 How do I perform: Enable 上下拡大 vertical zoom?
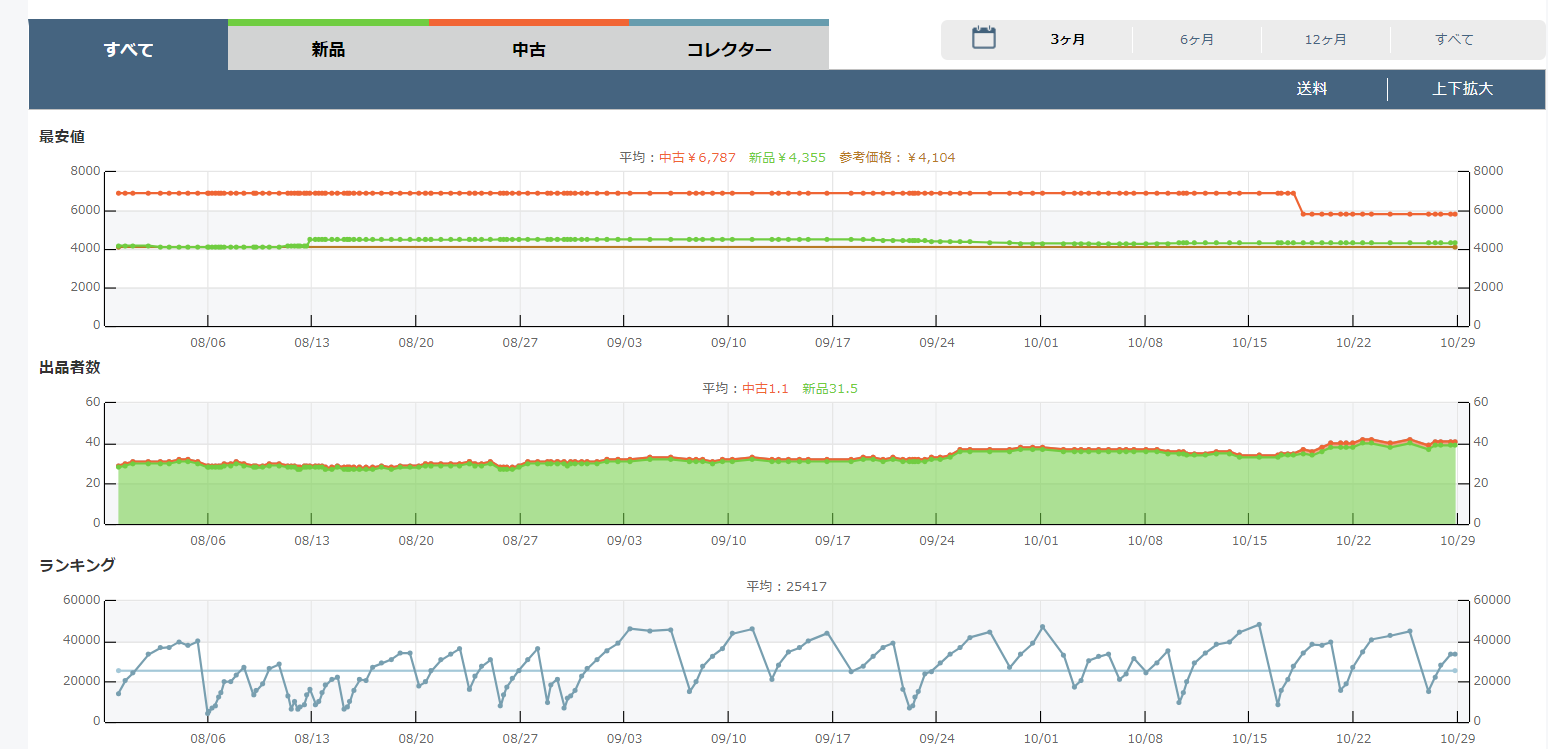pos(1462,89)
